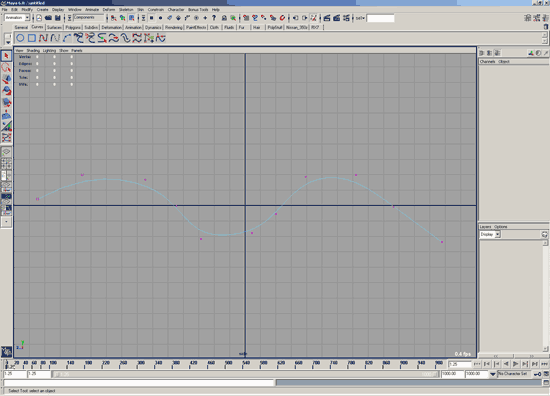Toggle the square vertex selection mask

click(x=152, y=18)
